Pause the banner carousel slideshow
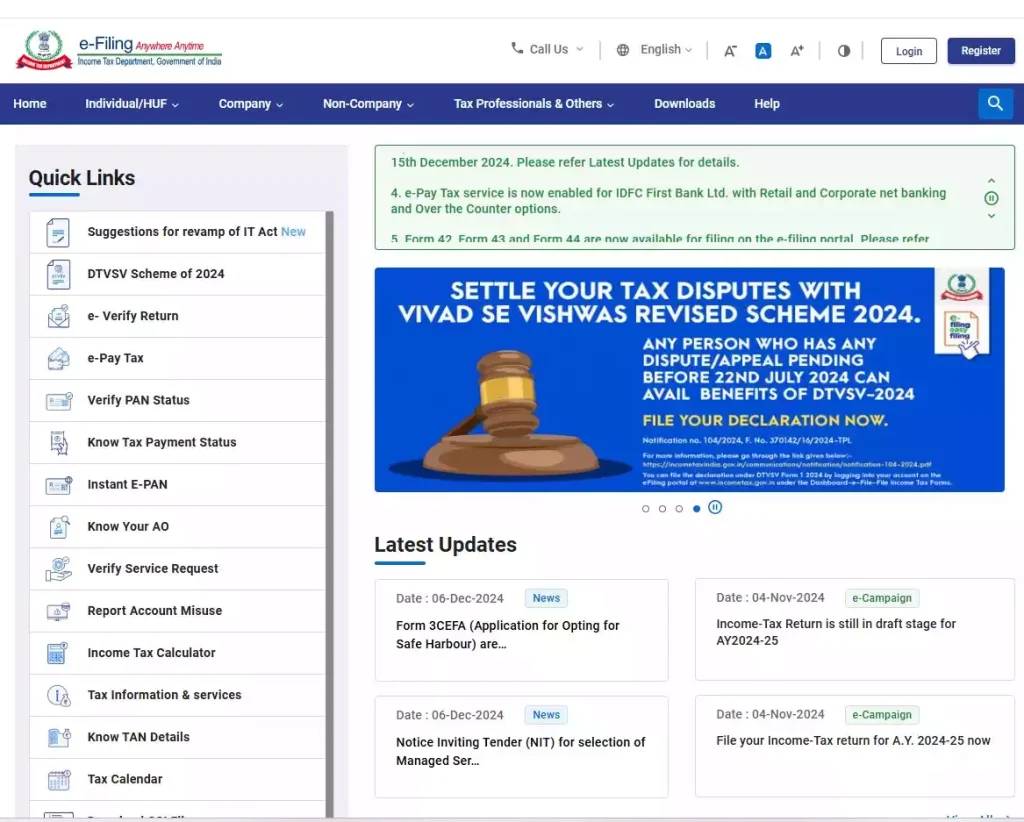The image size is (1024, 822). [715, 508]
